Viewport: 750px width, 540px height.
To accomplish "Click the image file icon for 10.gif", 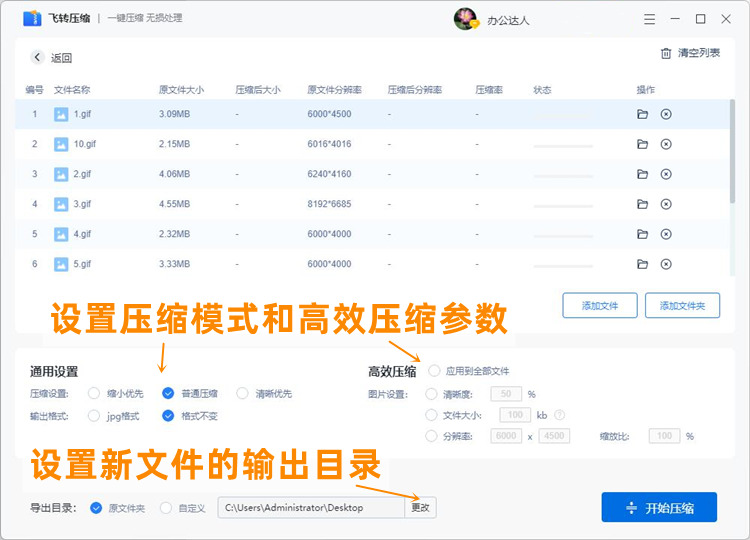I will coord(61,144).
